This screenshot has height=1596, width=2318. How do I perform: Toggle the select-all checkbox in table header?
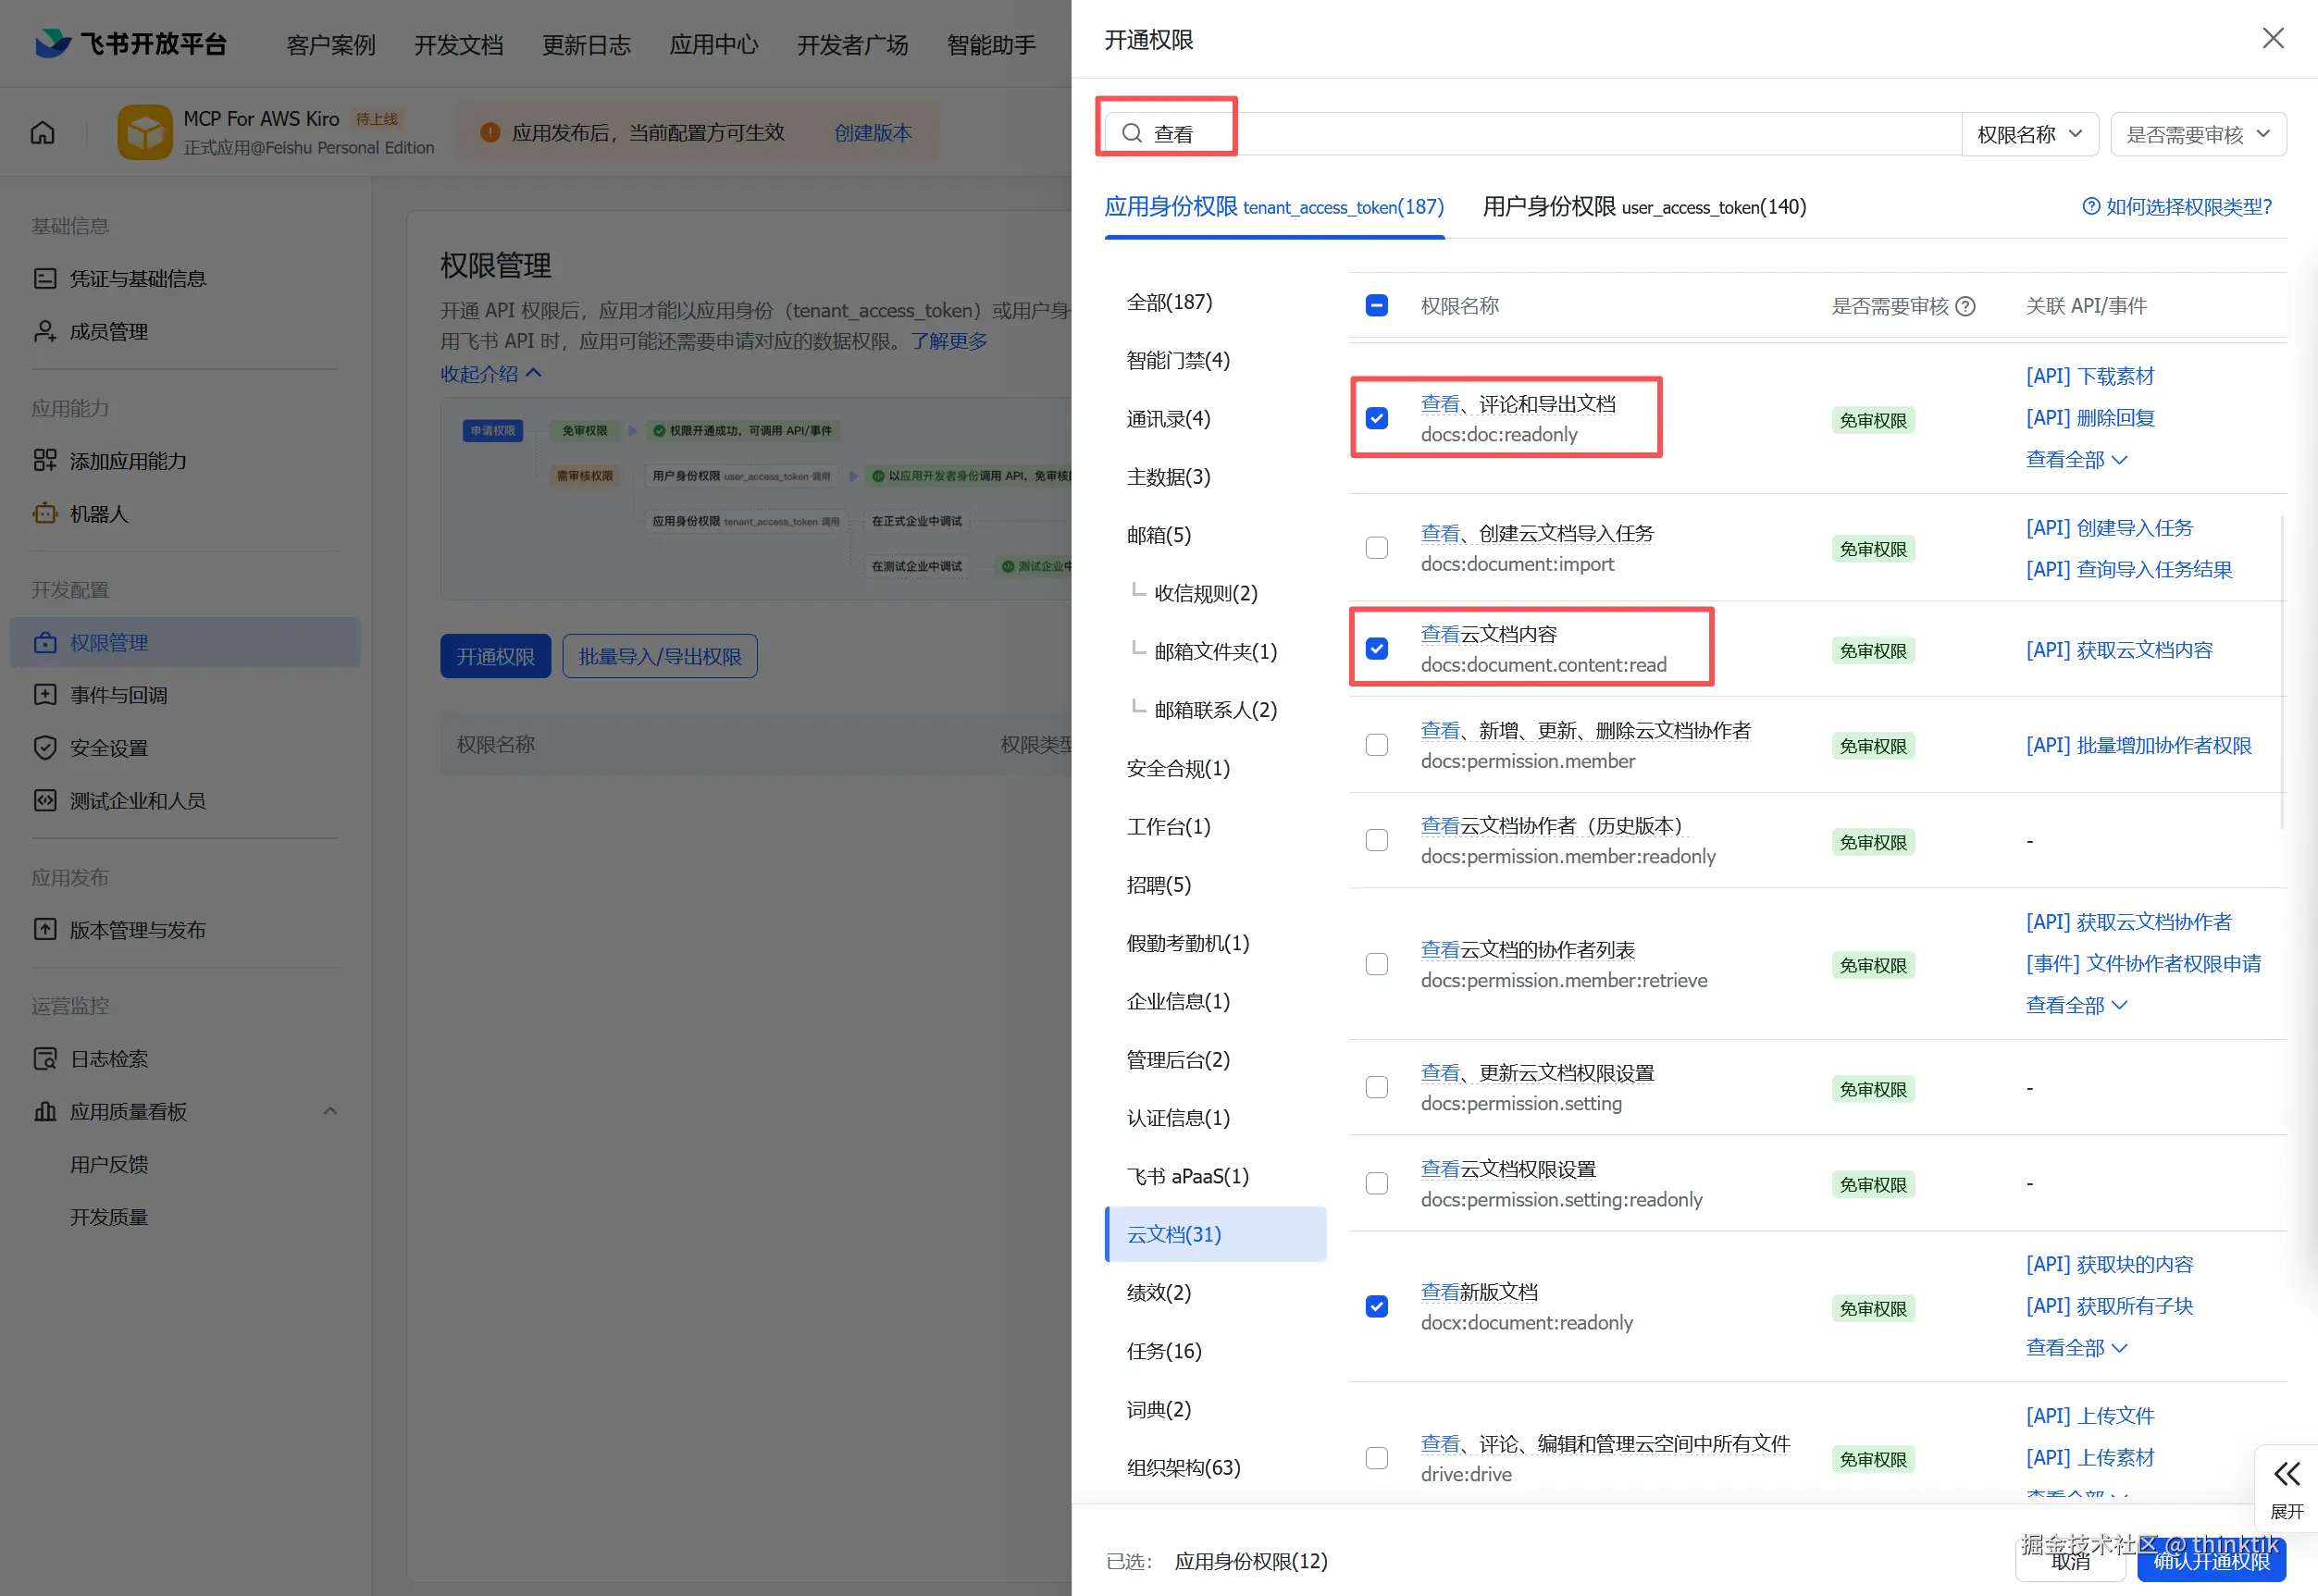click(x=1376, y=306)
